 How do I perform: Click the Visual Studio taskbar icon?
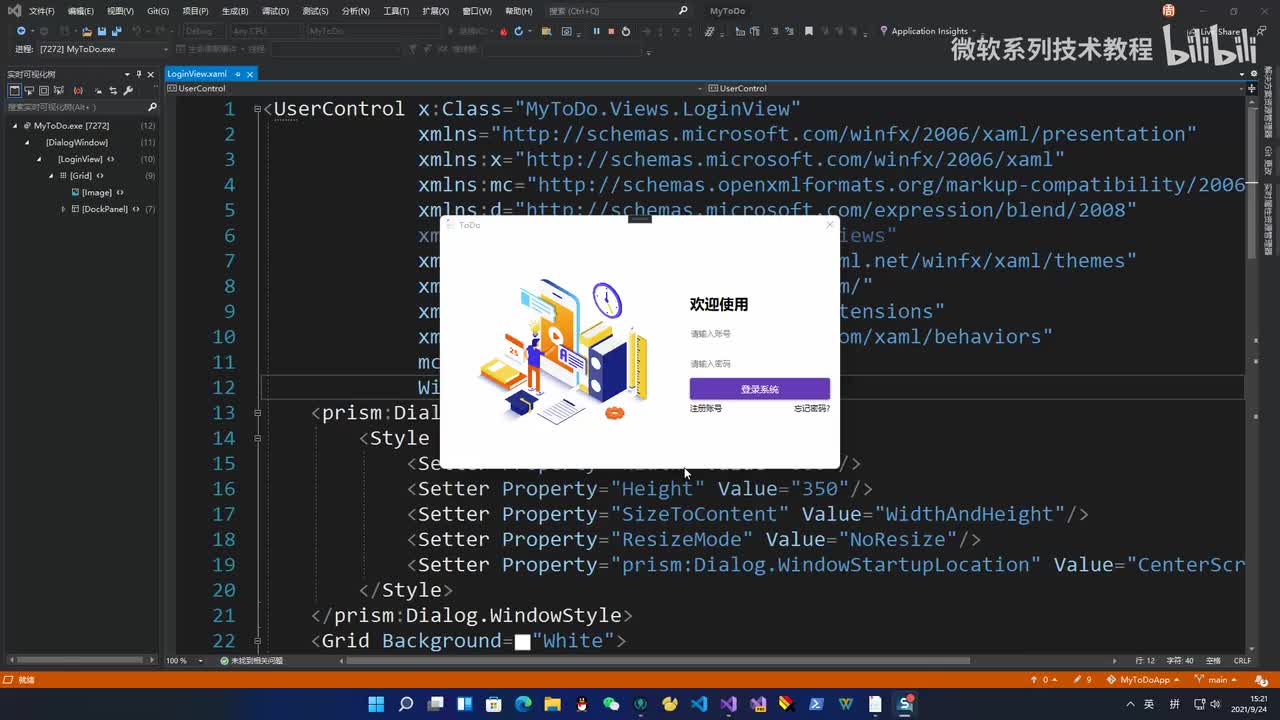click(728, 704)
